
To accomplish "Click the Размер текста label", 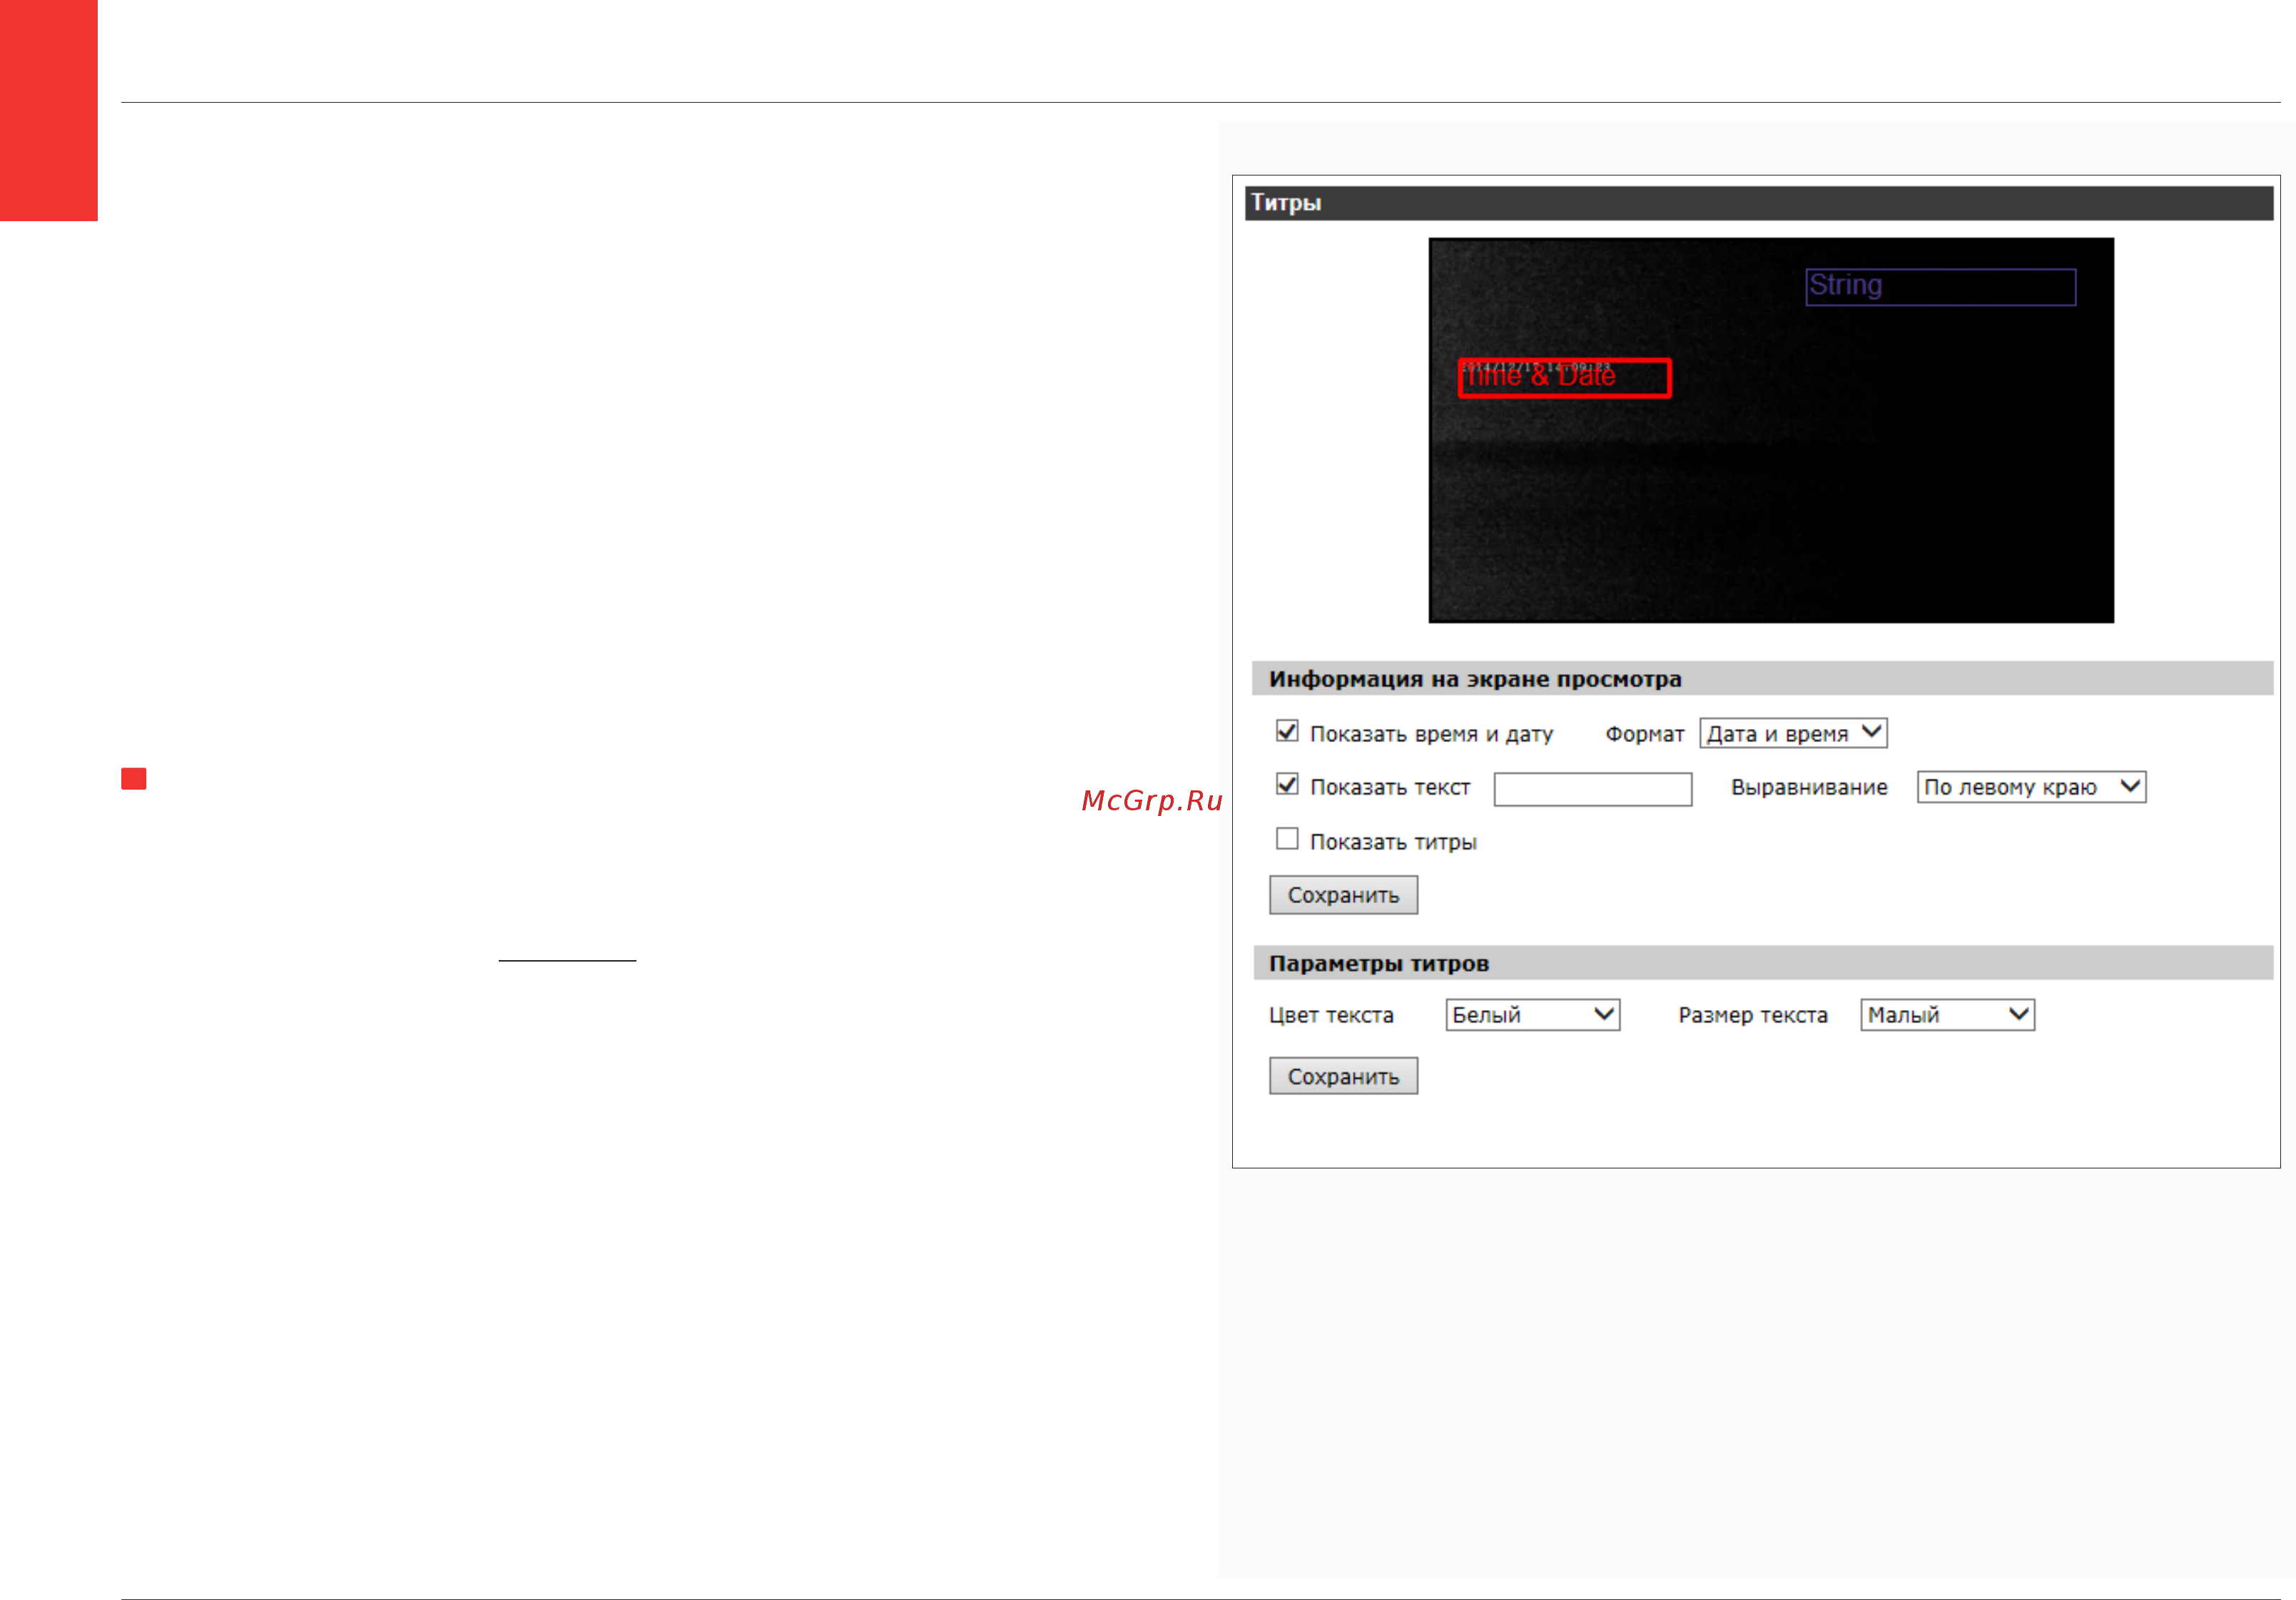I will 1752,1014.
